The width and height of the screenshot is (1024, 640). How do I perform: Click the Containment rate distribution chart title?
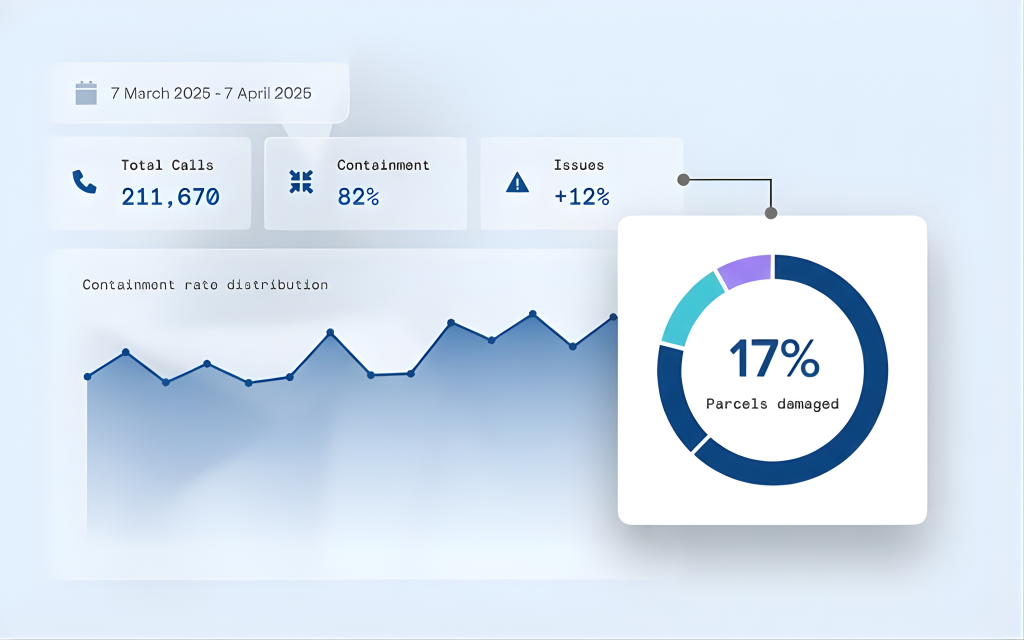205,285
